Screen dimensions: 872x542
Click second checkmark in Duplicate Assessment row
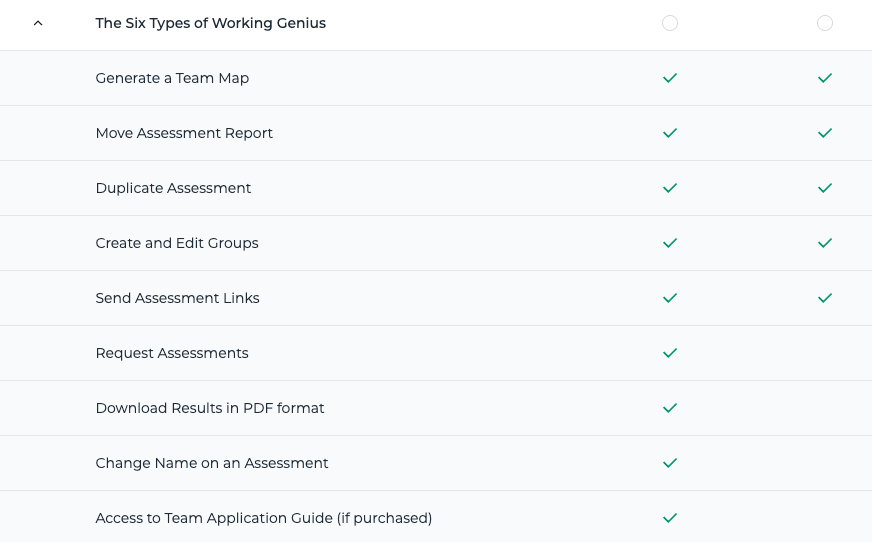(825, 188)
